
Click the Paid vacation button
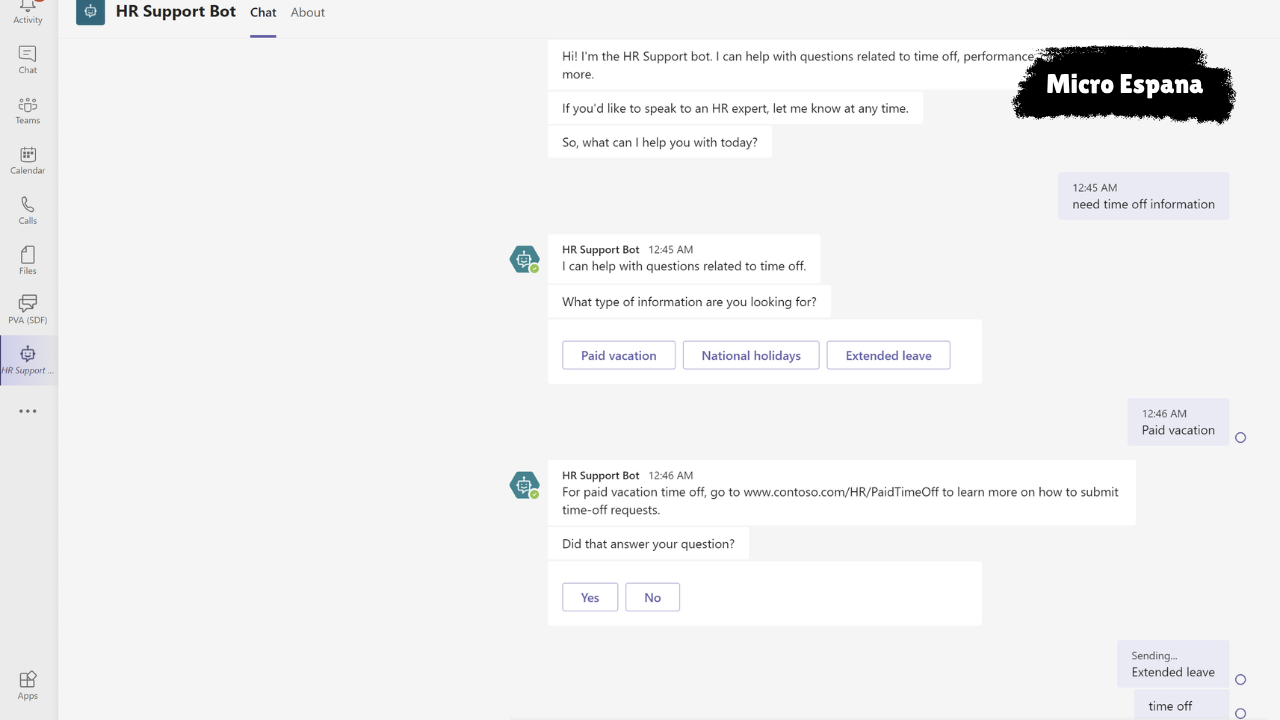[618, 355]
